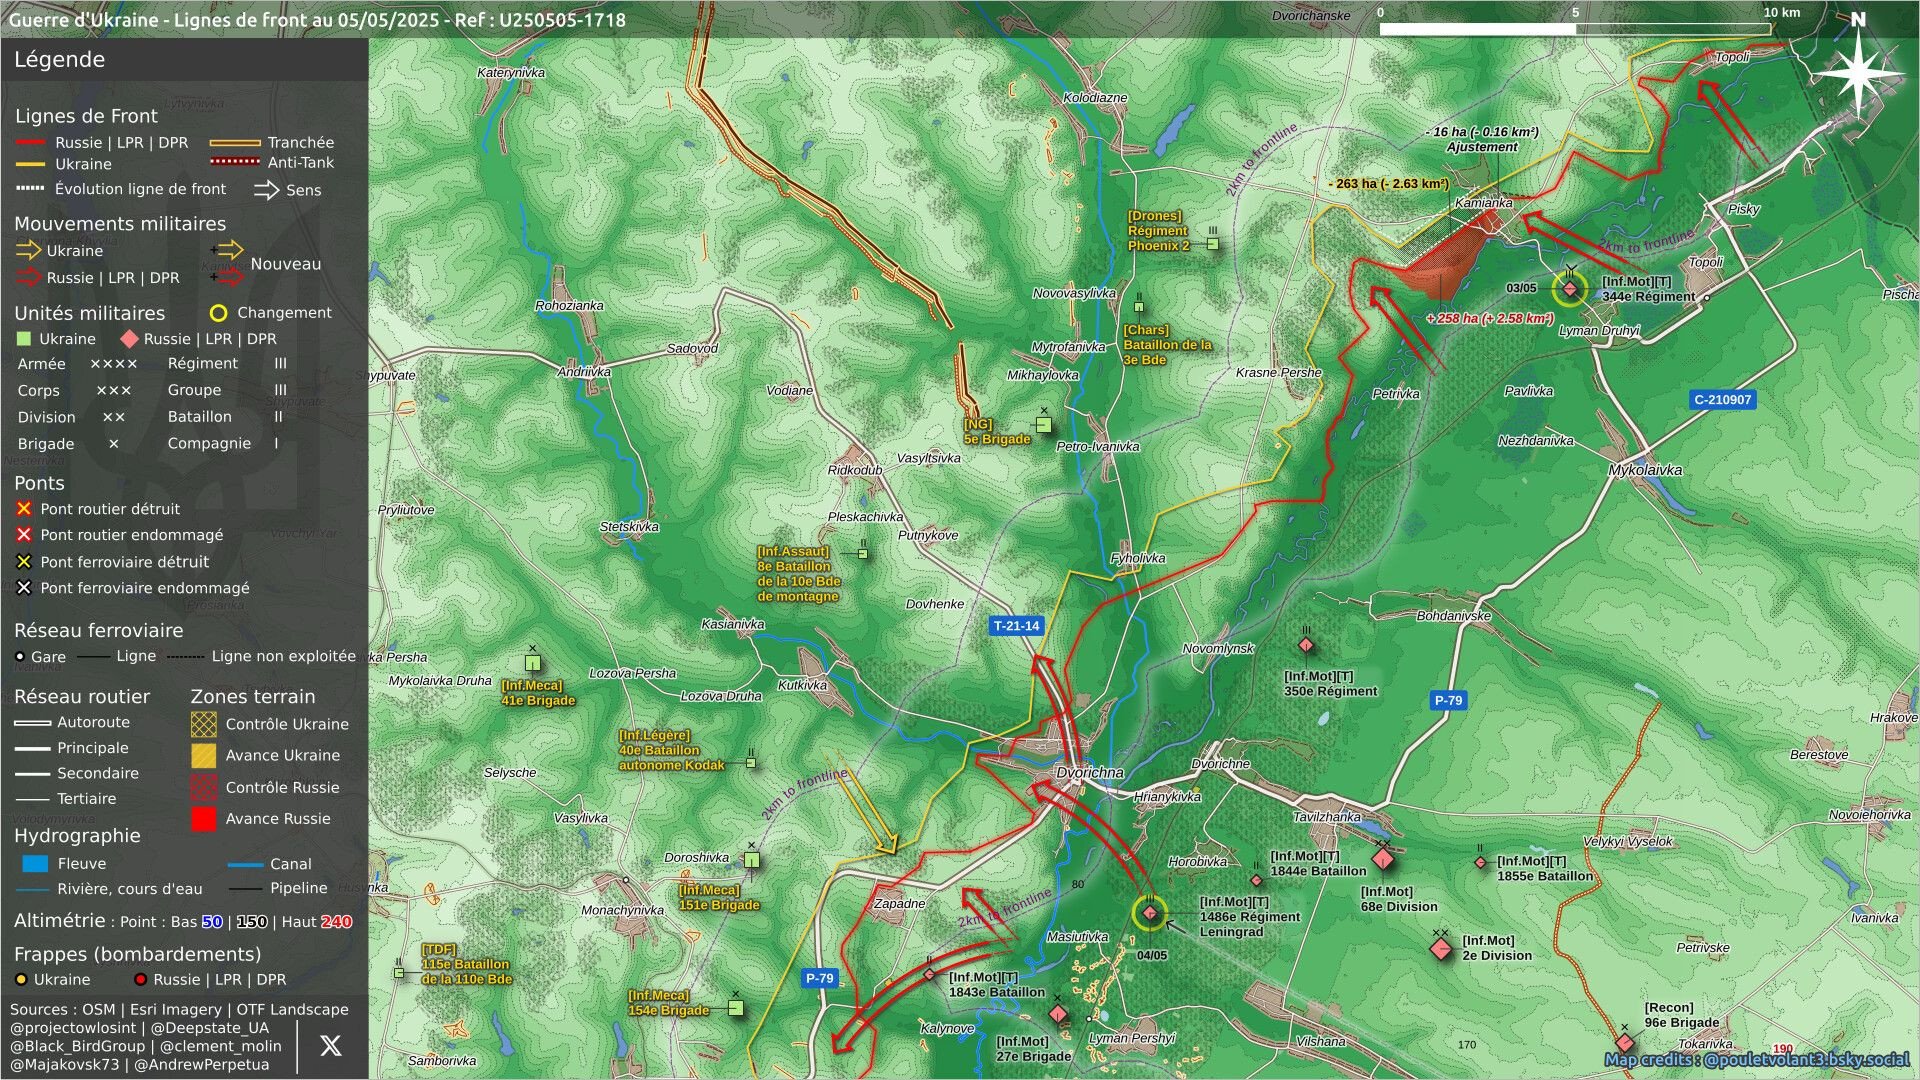1920x1080 pixels.
Task: Click the 344e Régiment unit marker
Action: [x=1570, y=289]
